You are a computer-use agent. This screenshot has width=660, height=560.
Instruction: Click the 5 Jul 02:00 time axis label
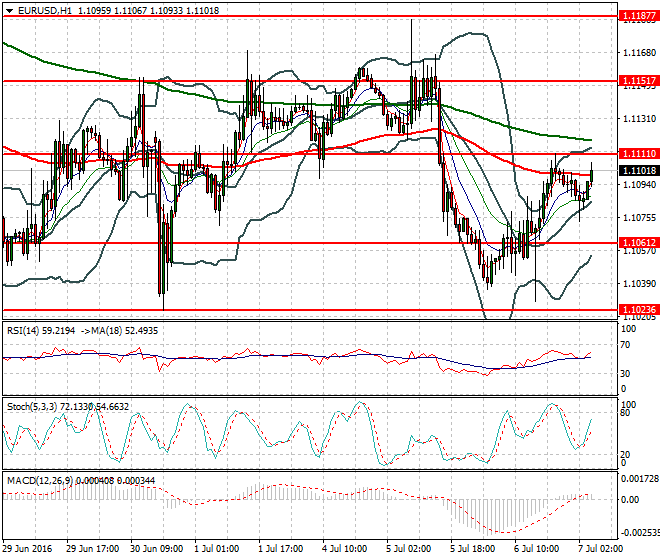[x=408, y=549]
